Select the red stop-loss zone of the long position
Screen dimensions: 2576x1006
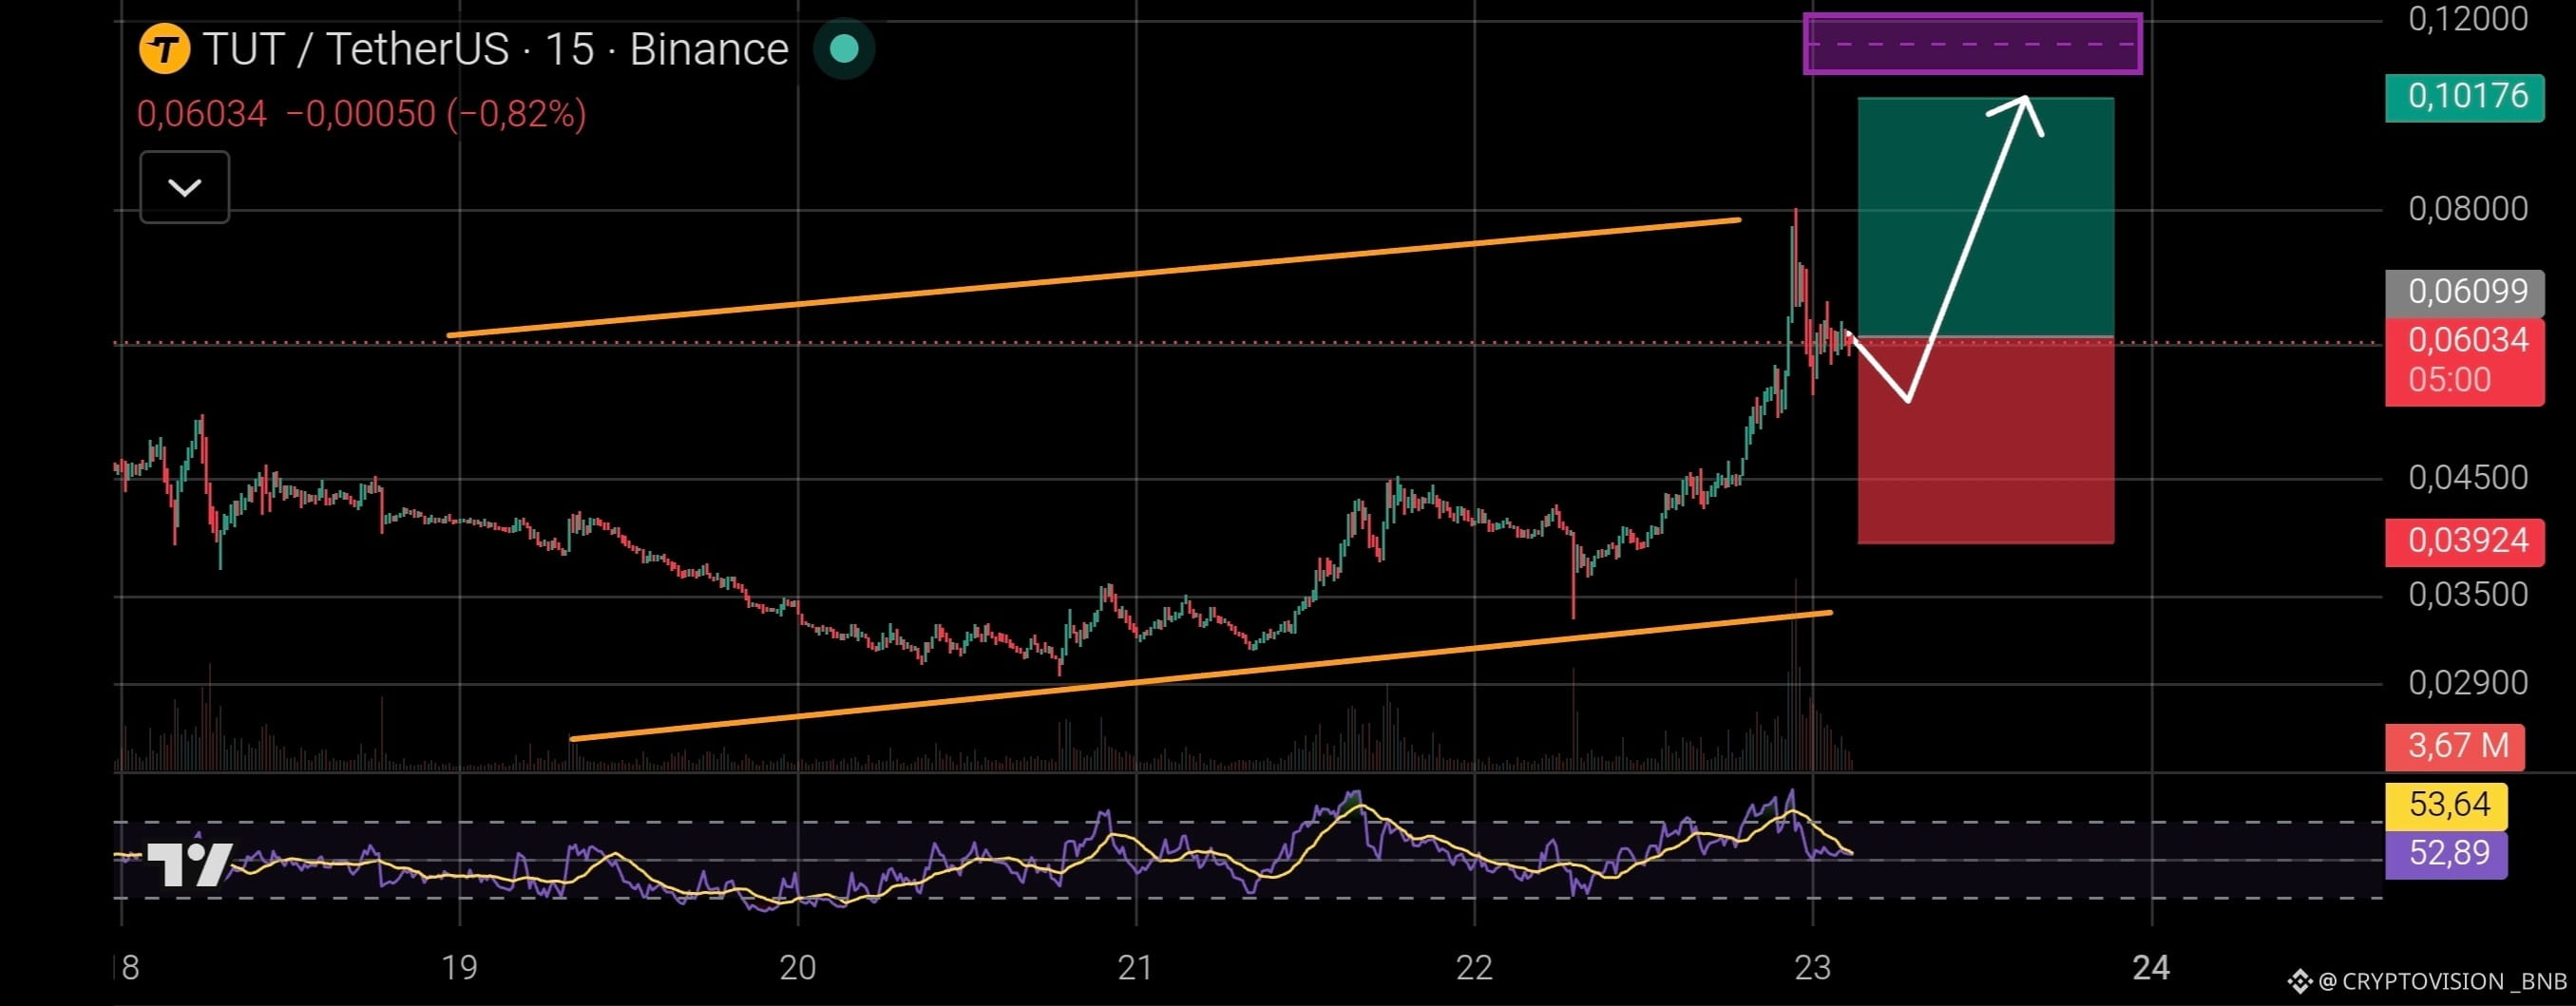coord(1986,441)
